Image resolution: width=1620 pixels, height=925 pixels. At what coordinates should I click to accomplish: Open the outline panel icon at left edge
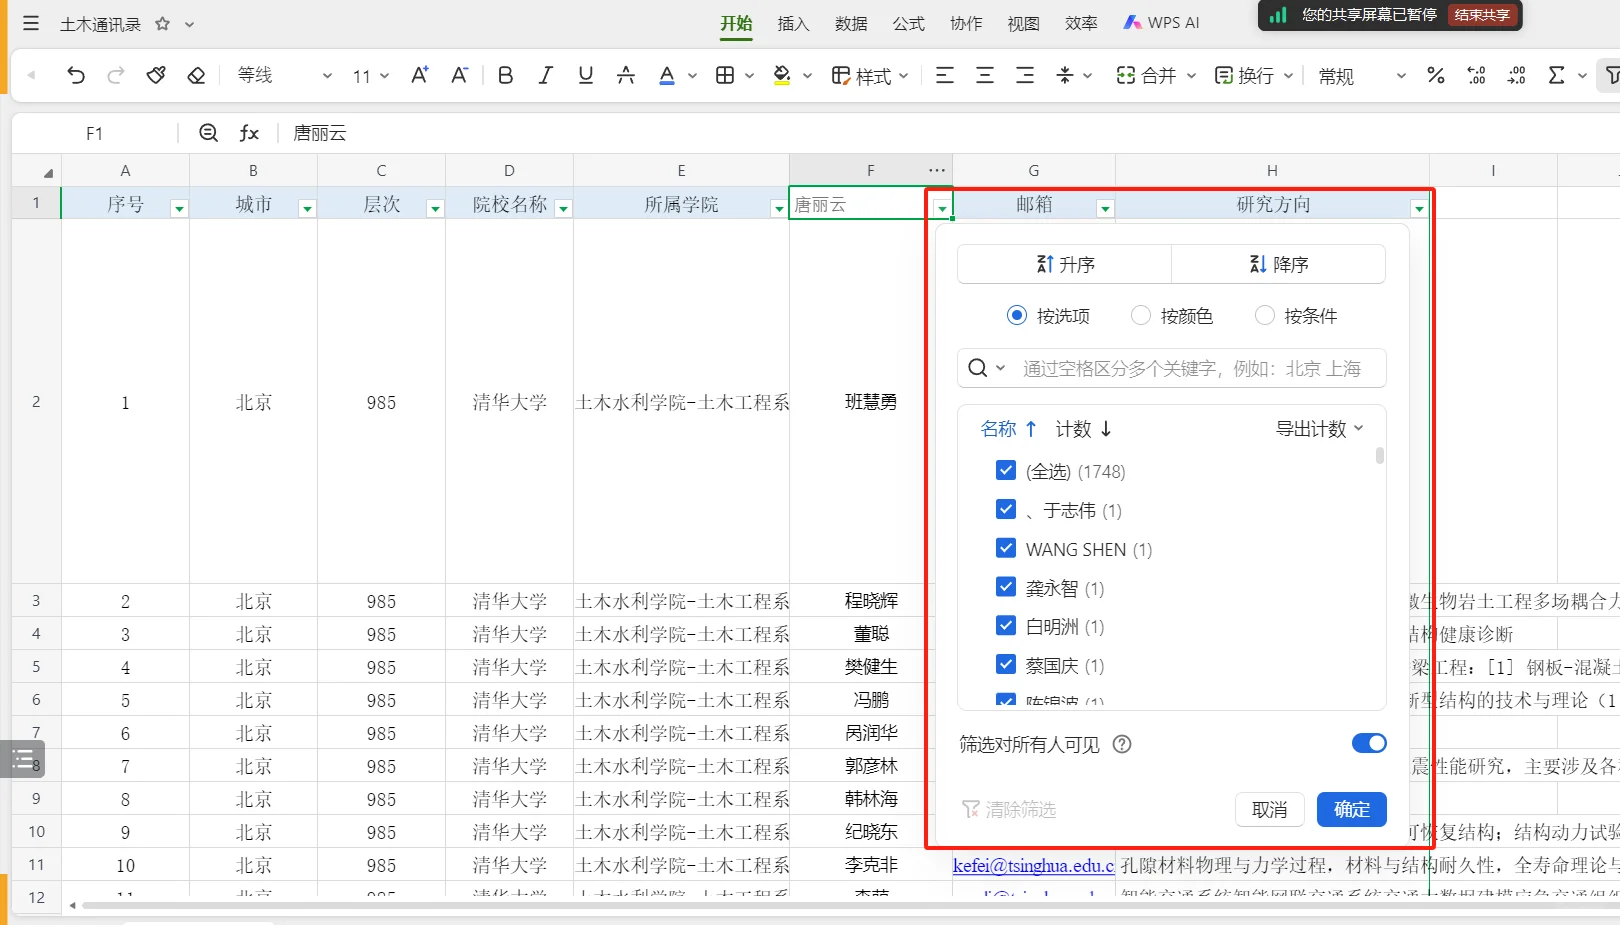(x=23, y=759)
